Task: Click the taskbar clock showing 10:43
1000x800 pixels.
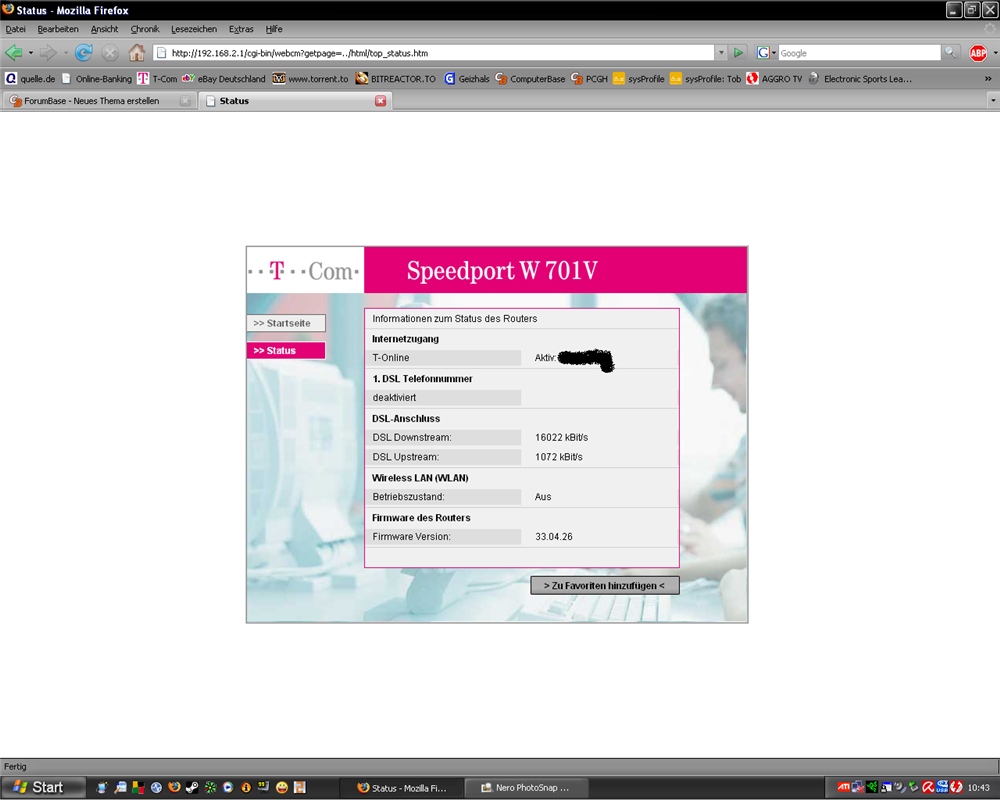Action: click(979, 788)
